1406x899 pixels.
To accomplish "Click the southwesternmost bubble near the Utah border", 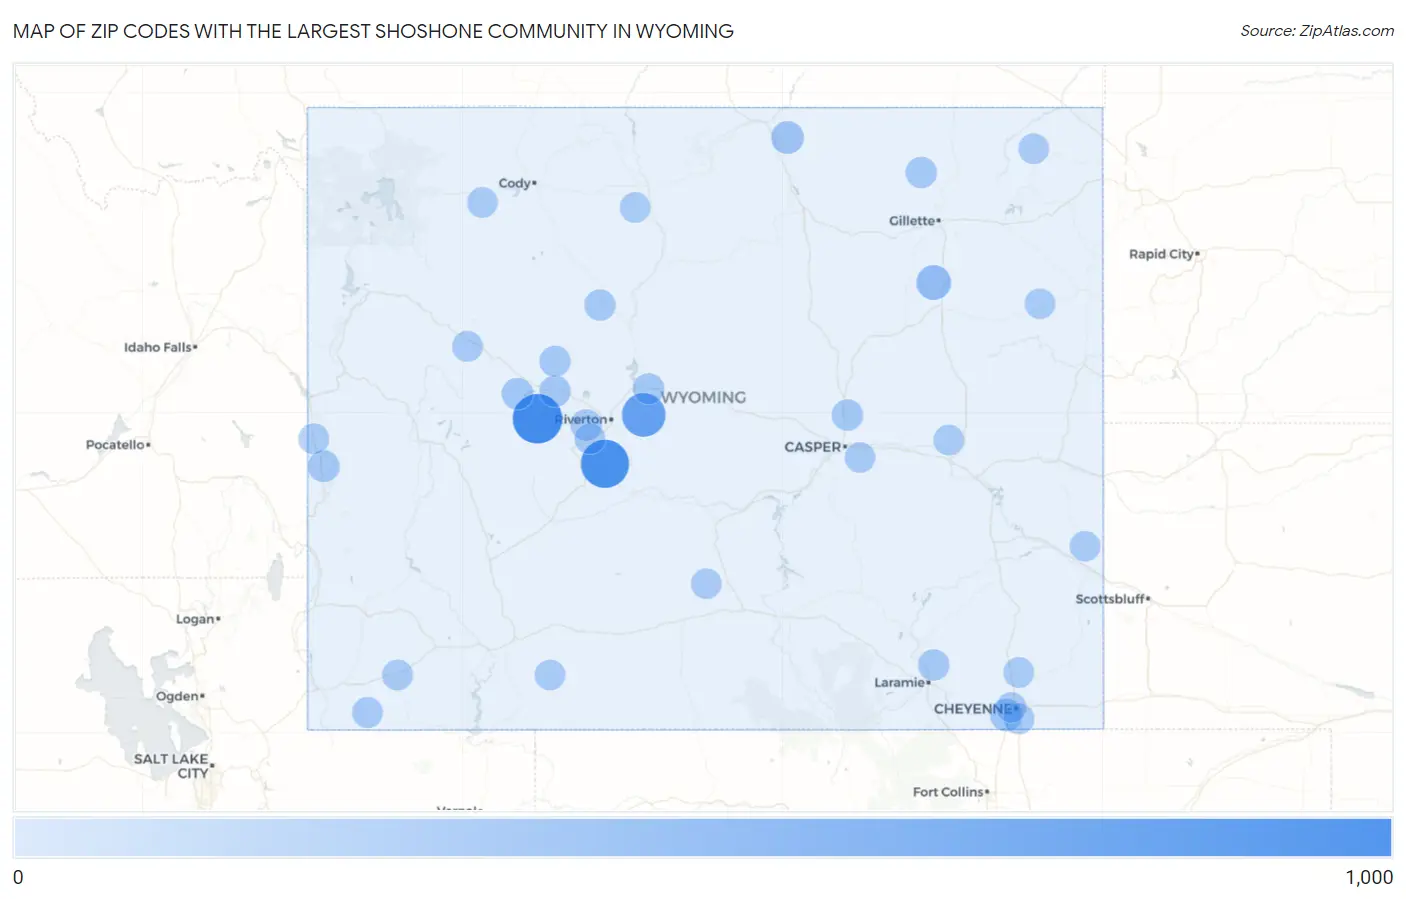I will point(367,713).
